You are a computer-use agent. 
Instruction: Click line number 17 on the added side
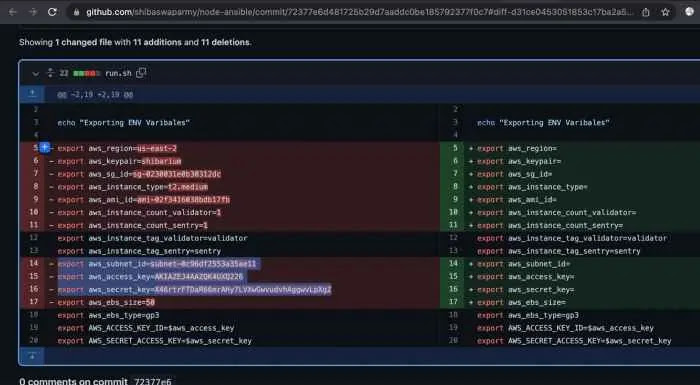click(453, 302)
